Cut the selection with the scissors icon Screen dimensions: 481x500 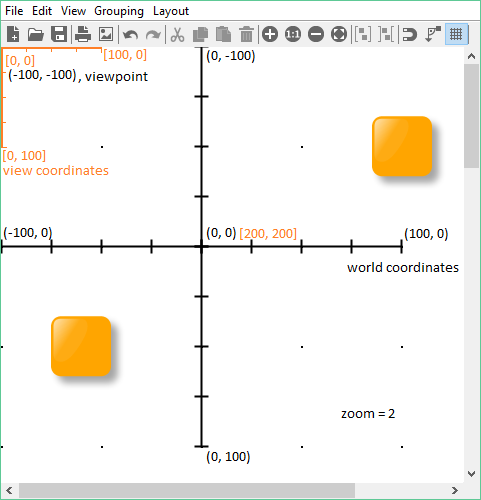(177, 34)
